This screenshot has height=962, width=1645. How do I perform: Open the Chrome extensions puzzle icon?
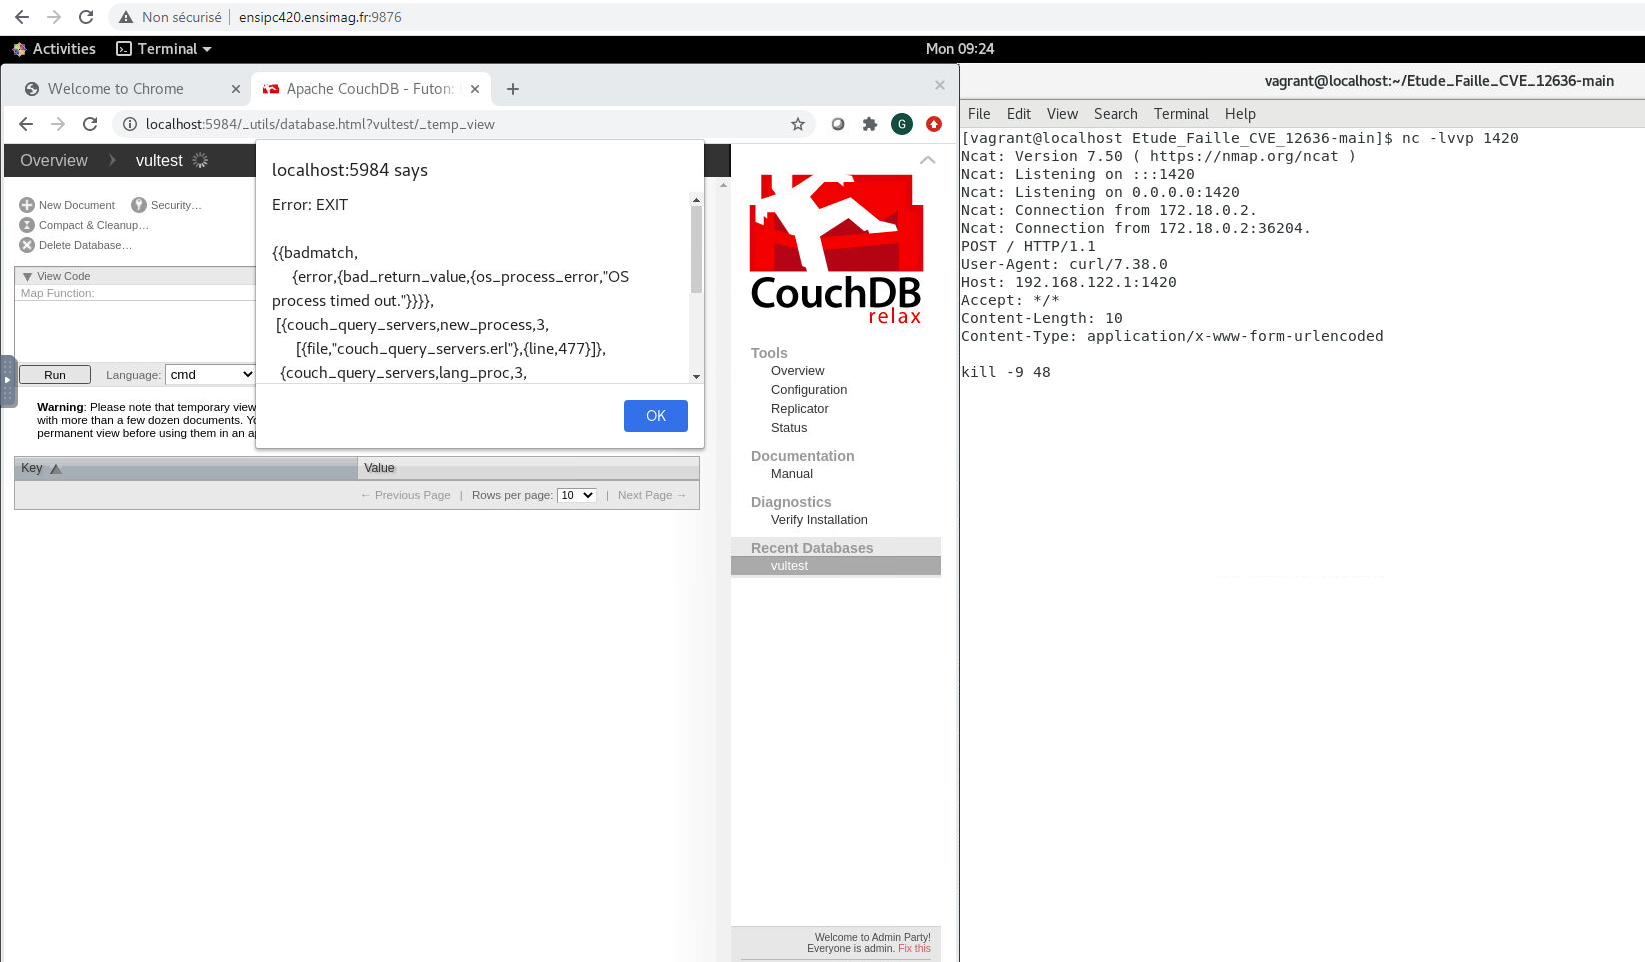[870, 124]
